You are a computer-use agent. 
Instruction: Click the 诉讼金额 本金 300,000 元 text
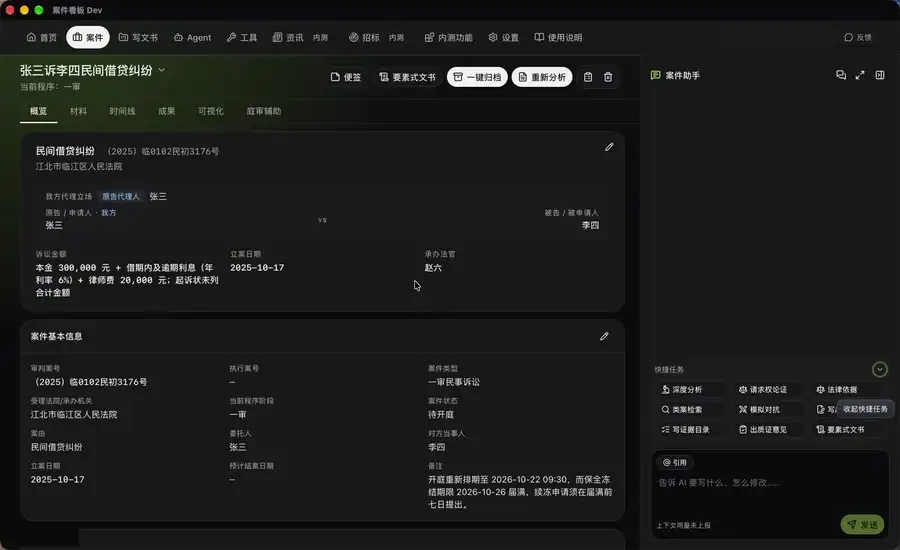[x=127, y=280]
